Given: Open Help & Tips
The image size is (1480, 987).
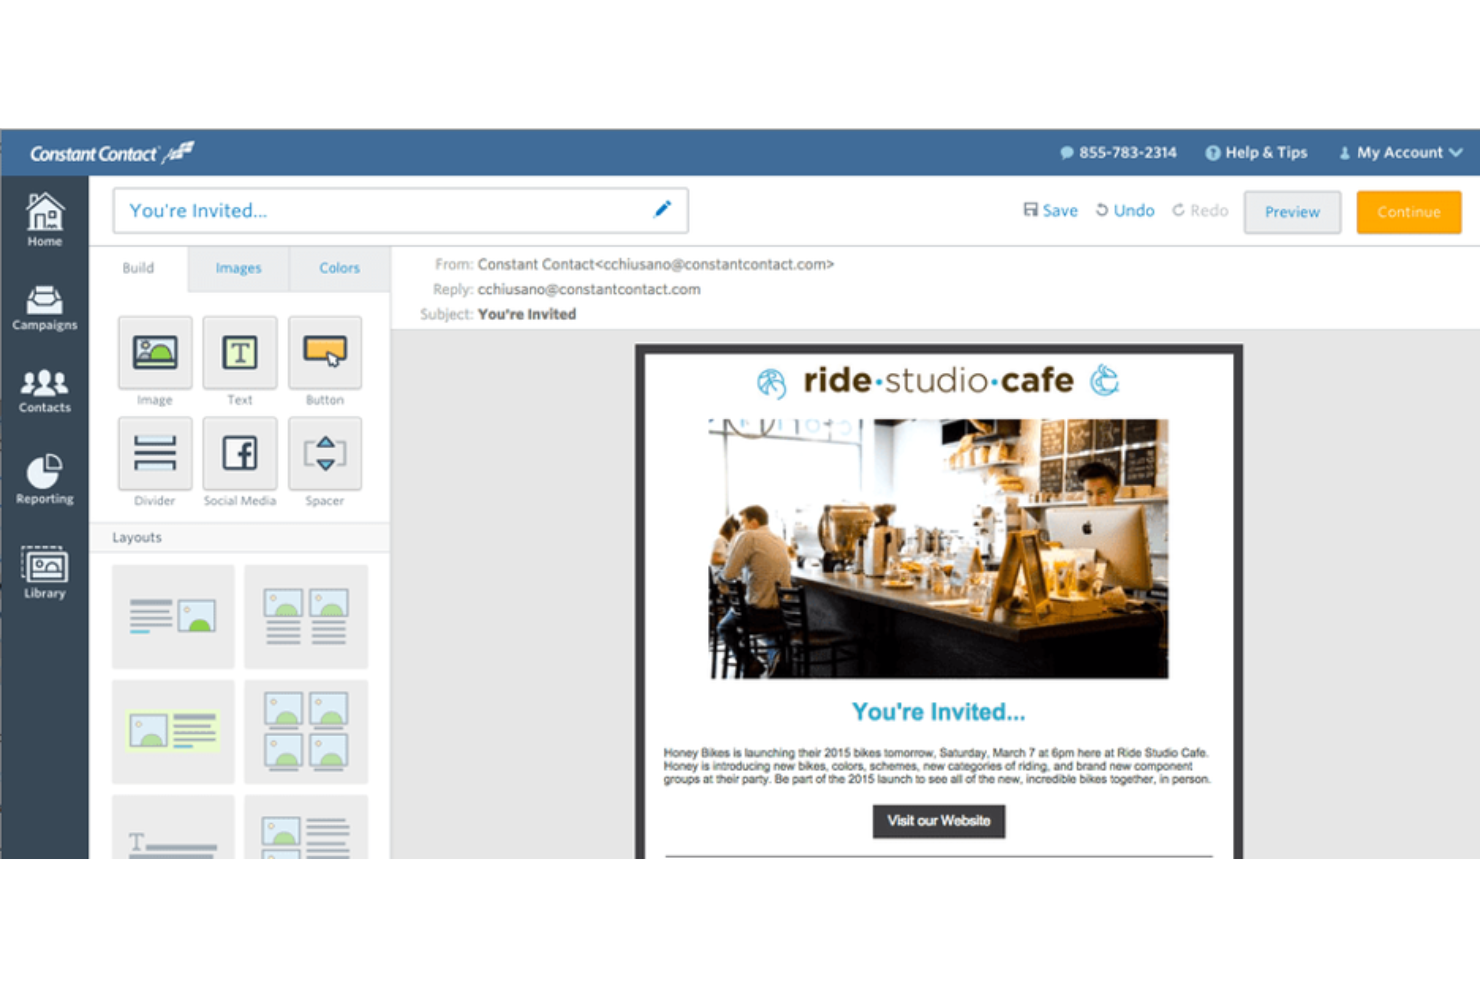Looking at the screenshot, I should [1256, 152].
